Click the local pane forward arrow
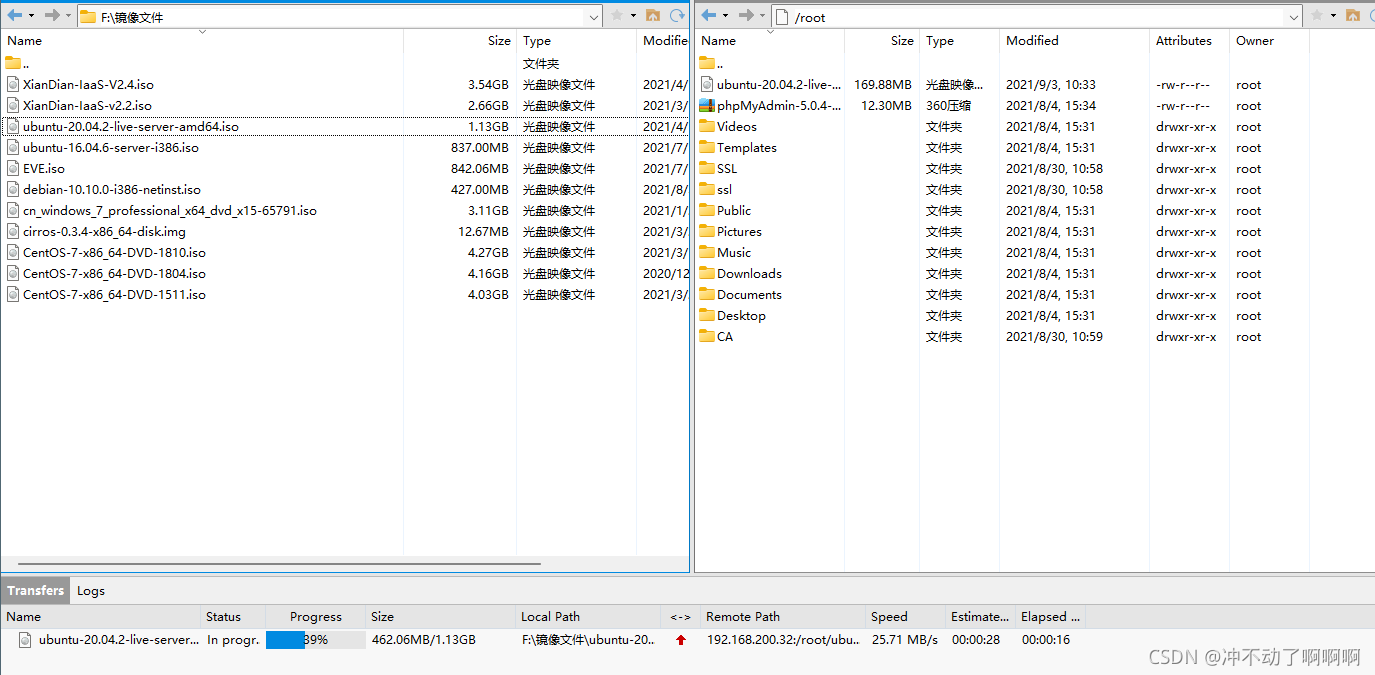This screenshot has height=675, width=1375. pos(52,15)
